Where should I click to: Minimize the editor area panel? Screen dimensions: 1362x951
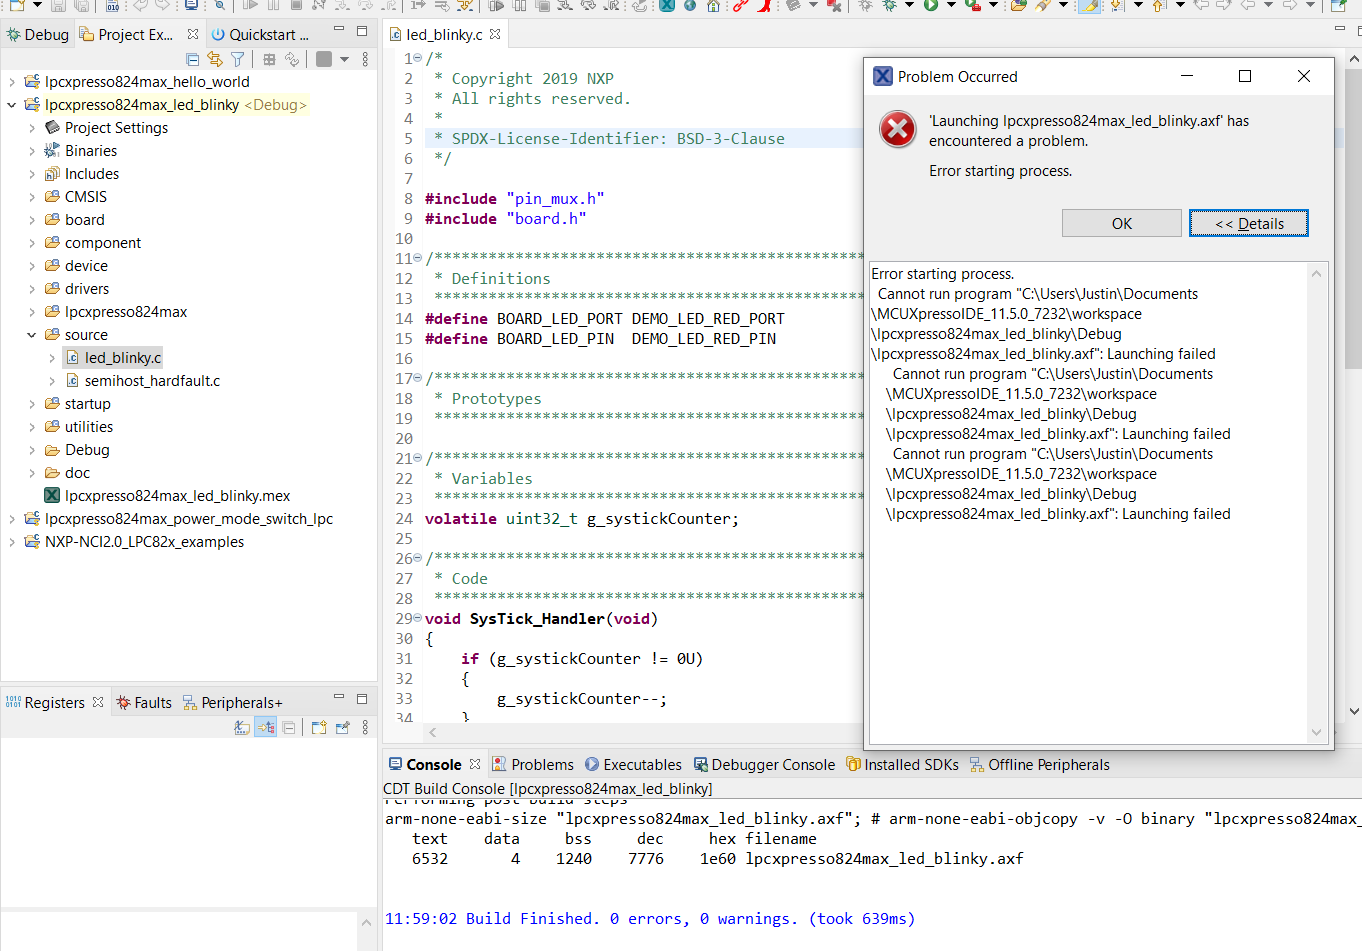1339,30
